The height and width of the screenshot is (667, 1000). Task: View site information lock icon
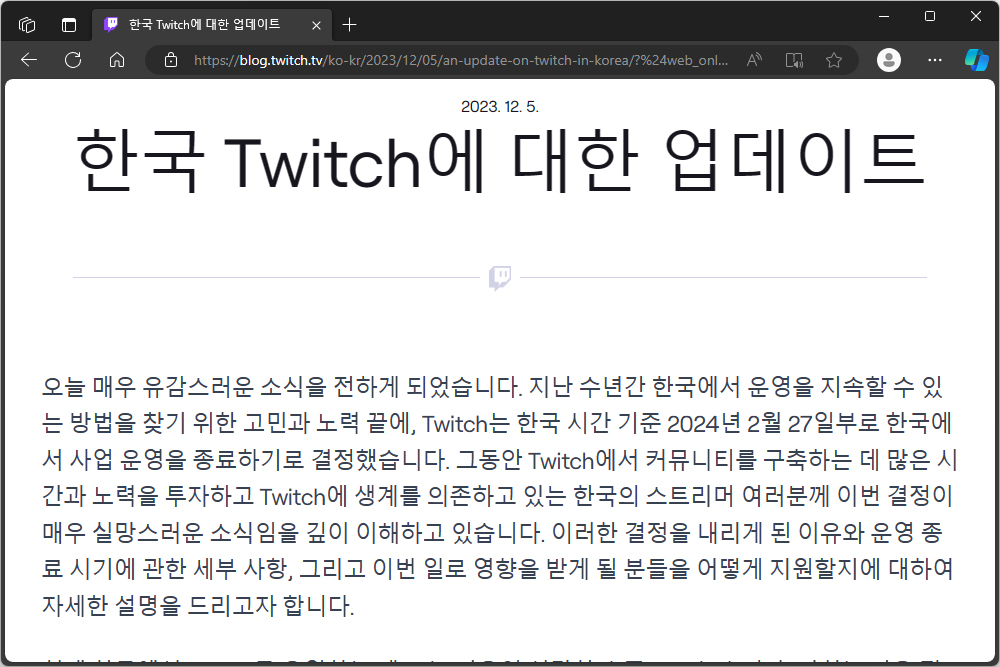[x=170, y=60]
